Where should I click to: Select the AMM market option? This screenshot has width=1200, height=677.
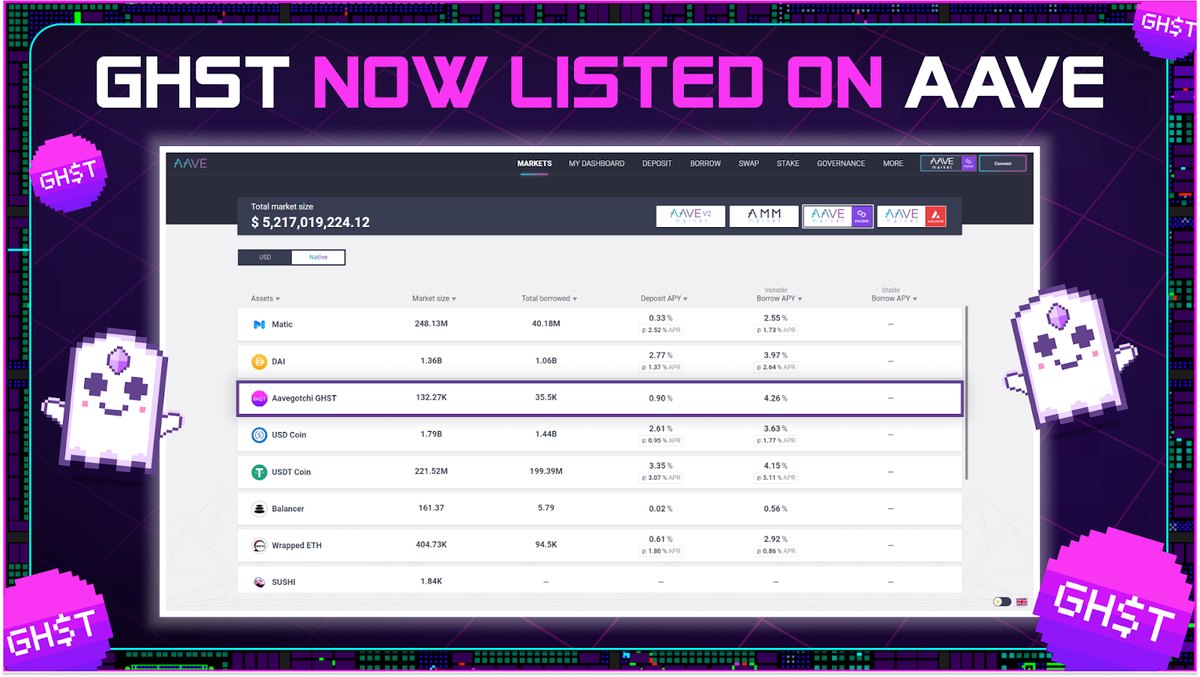point(763,216)
